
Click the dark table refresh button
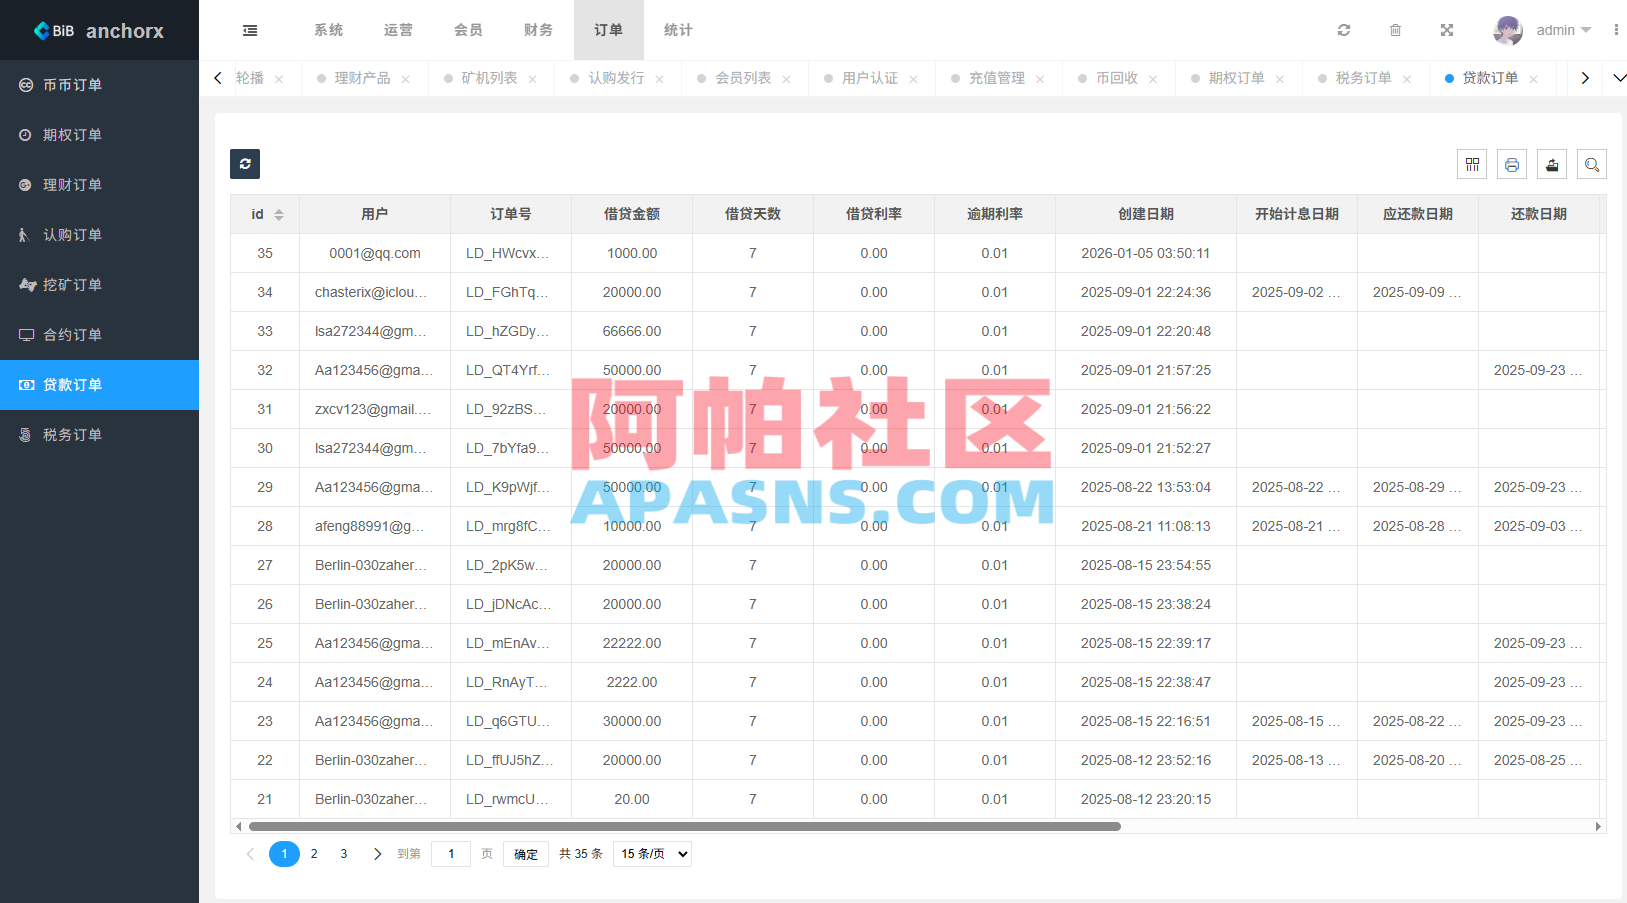245,164
